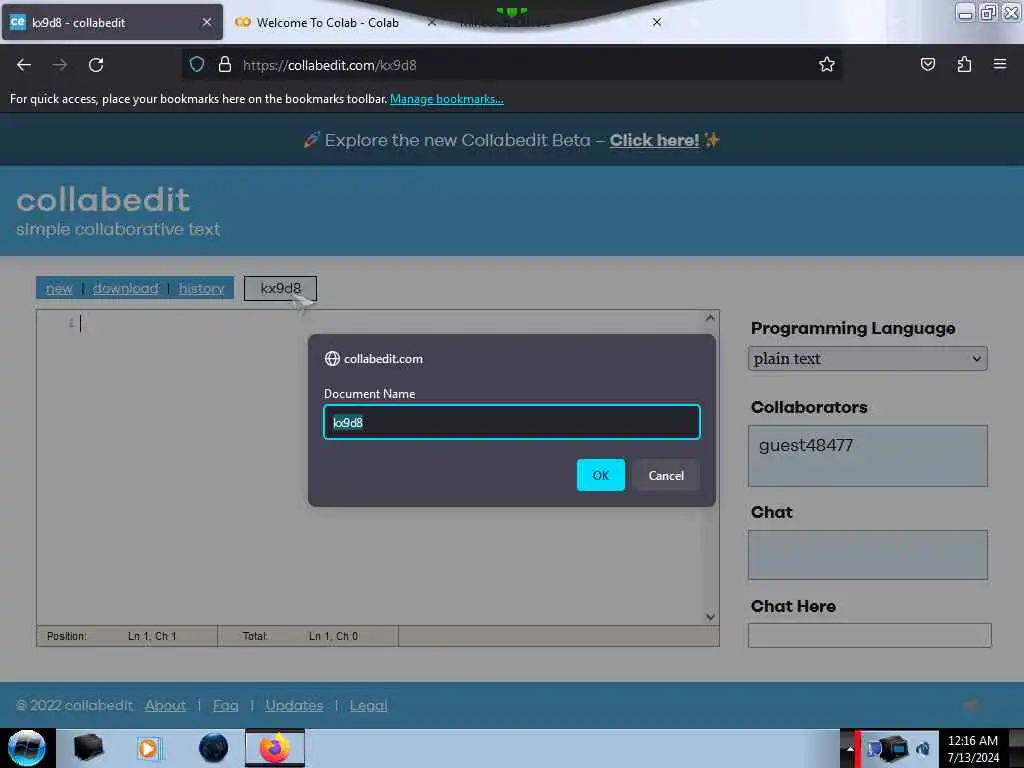Click the collabedit logo heading
This screenshot has height=768, width=1024.
(103, 200)
